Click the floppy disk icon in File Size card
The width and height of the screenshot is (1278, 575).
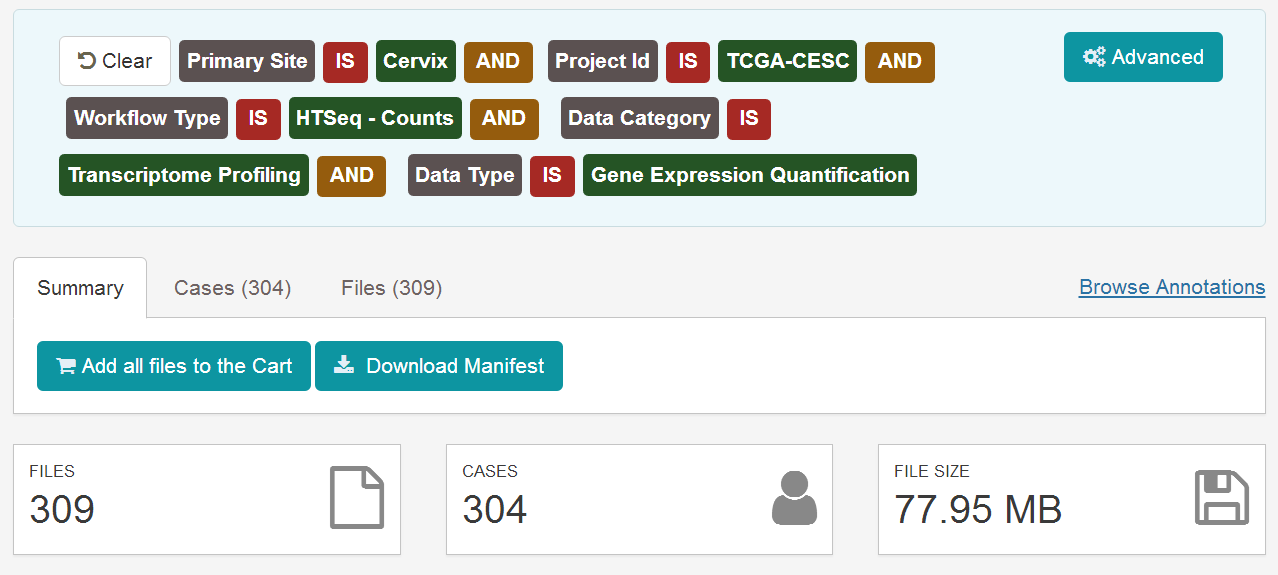[x=1222, y=498]
